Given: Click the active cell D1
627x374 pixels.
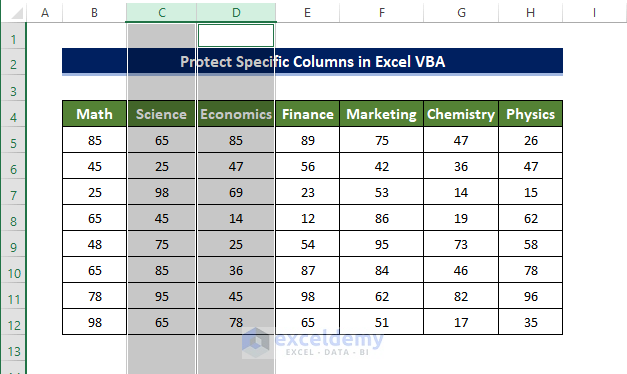Looking at the screenshot, I should (236, 36).
